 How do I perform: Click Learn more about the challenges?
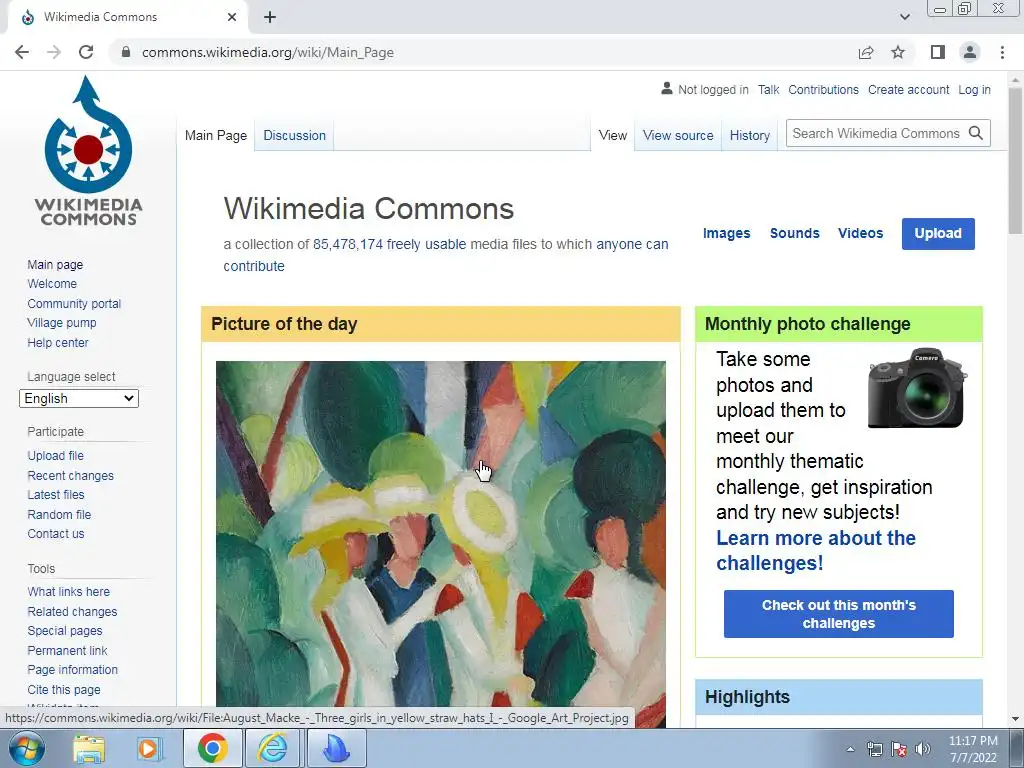click(816, 551)
